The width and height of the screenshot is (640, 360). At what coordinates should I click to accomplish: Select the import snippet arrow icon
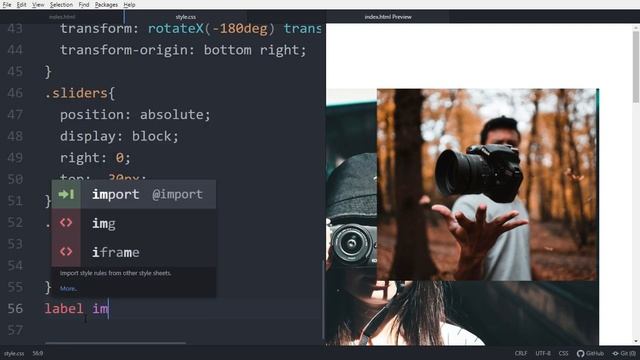point(66,194)
